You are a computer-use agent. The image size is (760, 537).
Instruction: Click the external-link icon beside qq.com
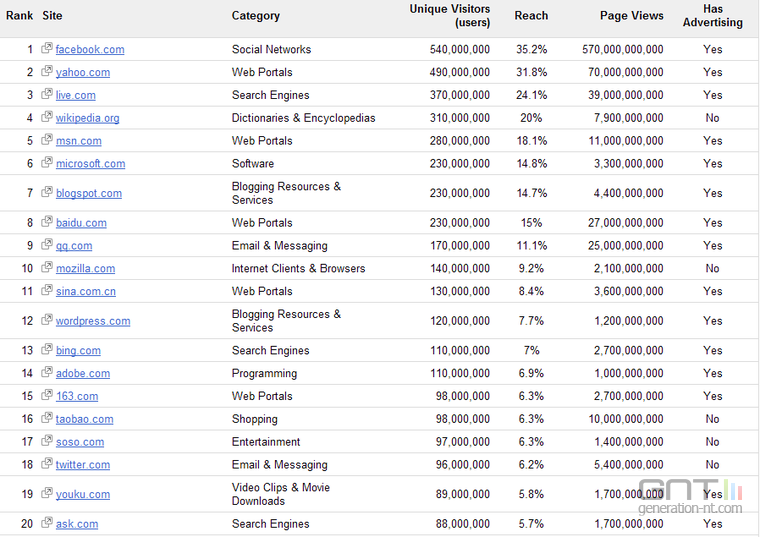[47, 244]
